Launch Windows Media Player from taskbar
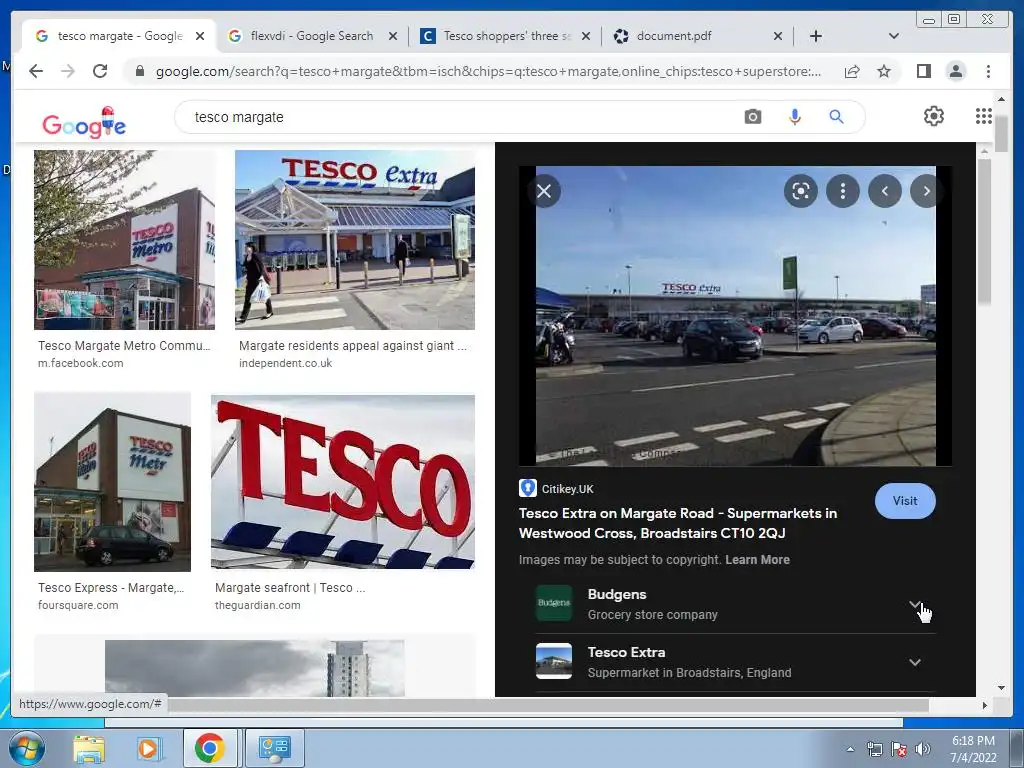This screenshot has width=1024, height=768. [x=148, y=748]
